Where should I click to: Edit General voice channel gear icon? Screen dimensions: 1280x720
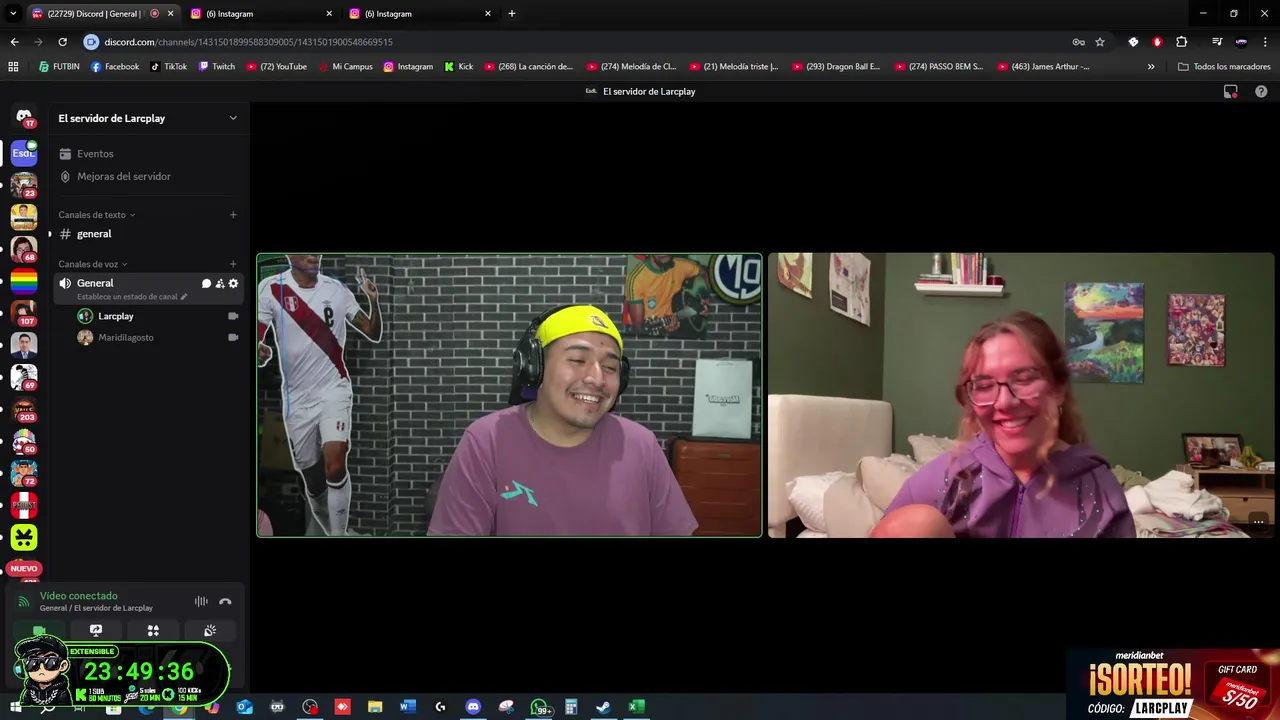pyautogui.click(x=233, y=284)
